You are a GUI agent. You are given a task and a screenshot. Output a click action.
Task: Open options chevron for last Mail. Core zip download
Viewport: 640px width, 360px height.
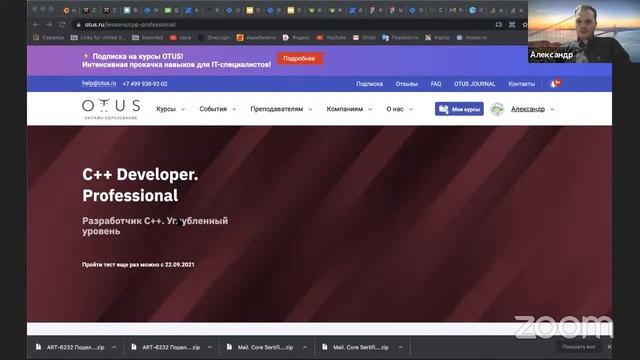(x=401, y=347)
